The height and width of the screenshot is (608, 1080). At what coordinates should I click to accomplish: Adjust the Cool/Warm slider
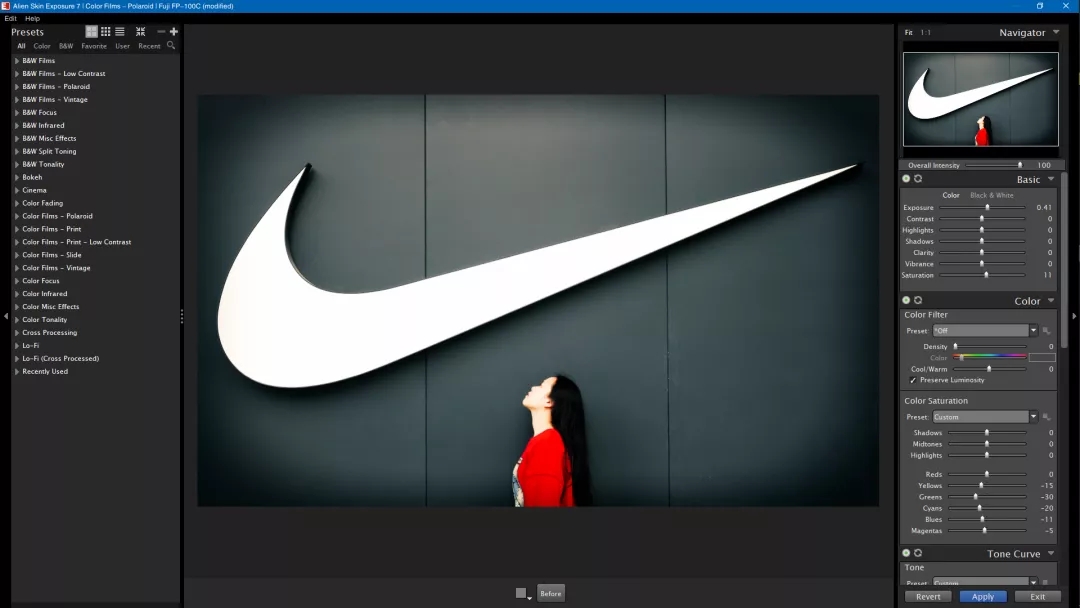click(990, 369)
